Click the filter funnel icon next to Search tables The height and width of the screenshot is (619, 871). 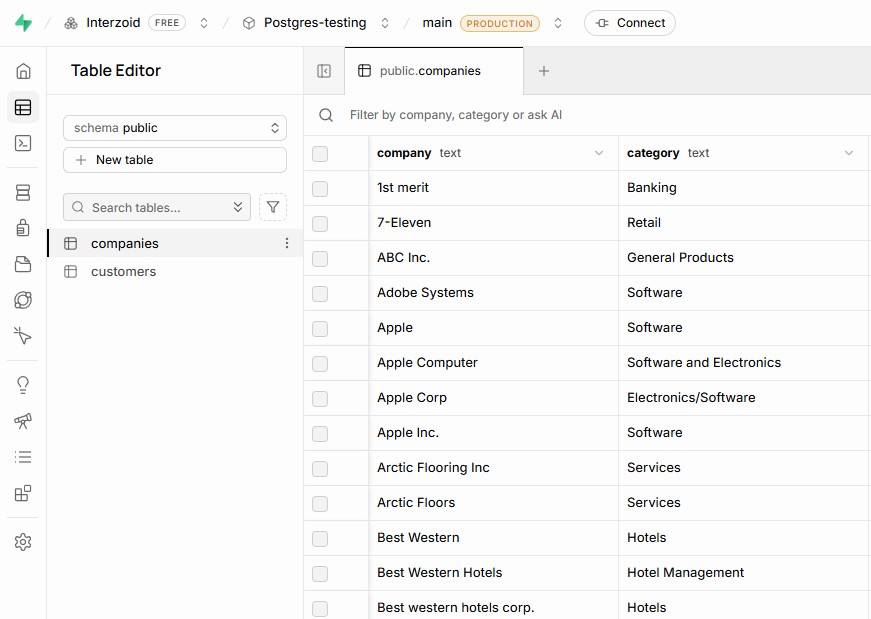click(273, 207)
